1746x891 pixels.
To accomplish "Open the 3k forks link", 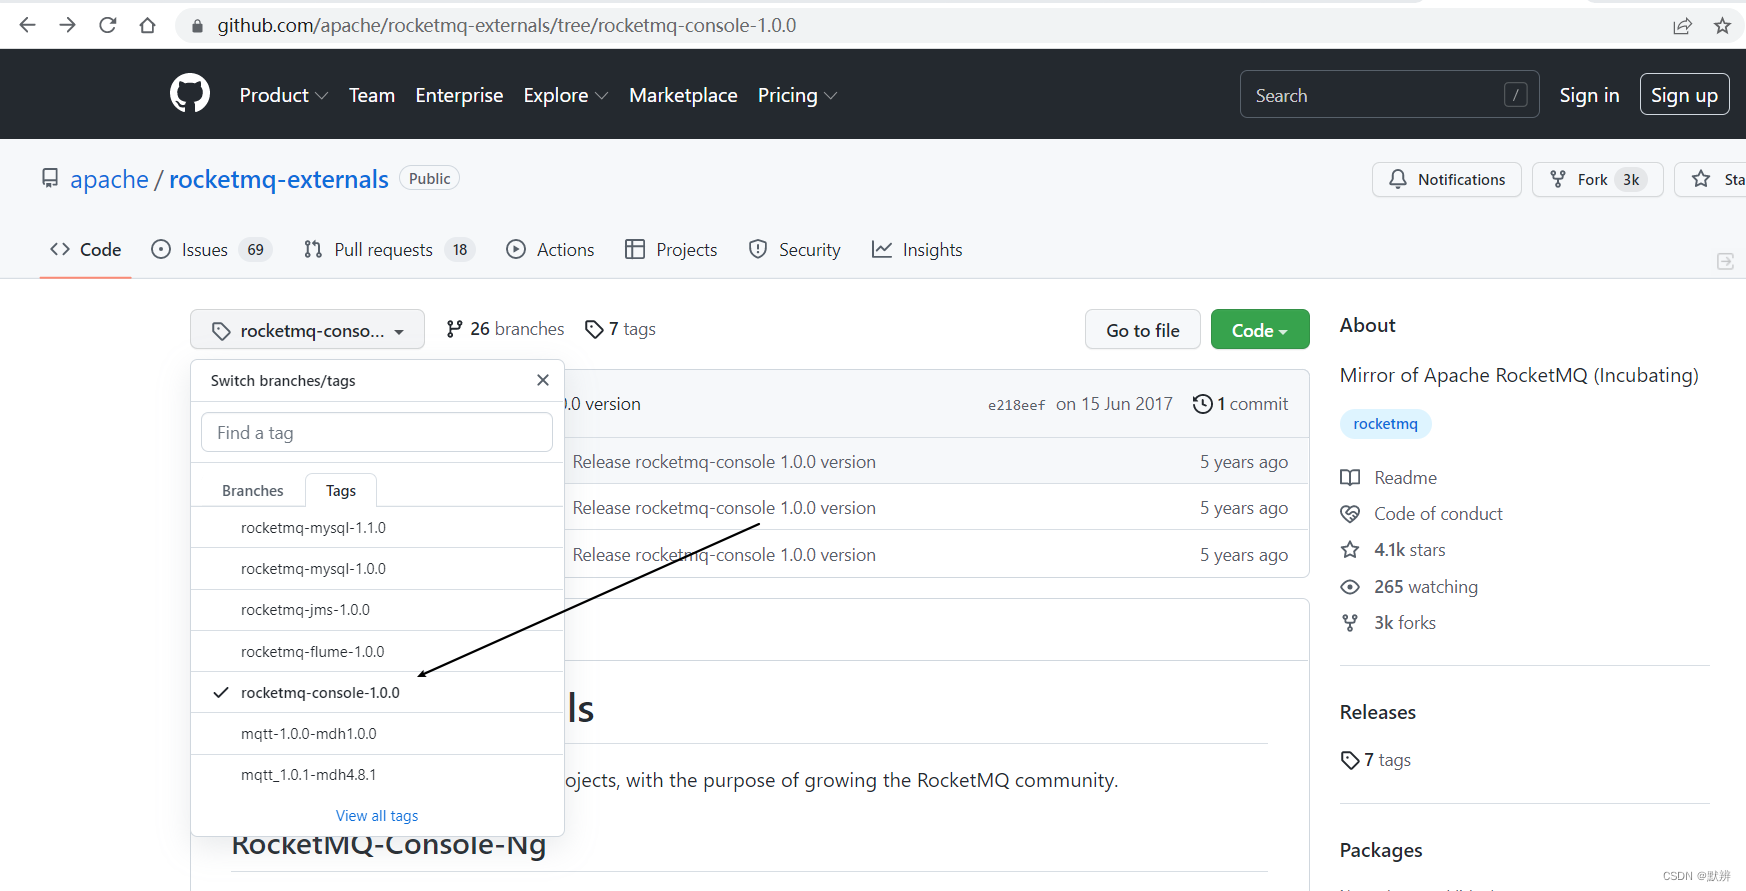I will (1388, 623).
